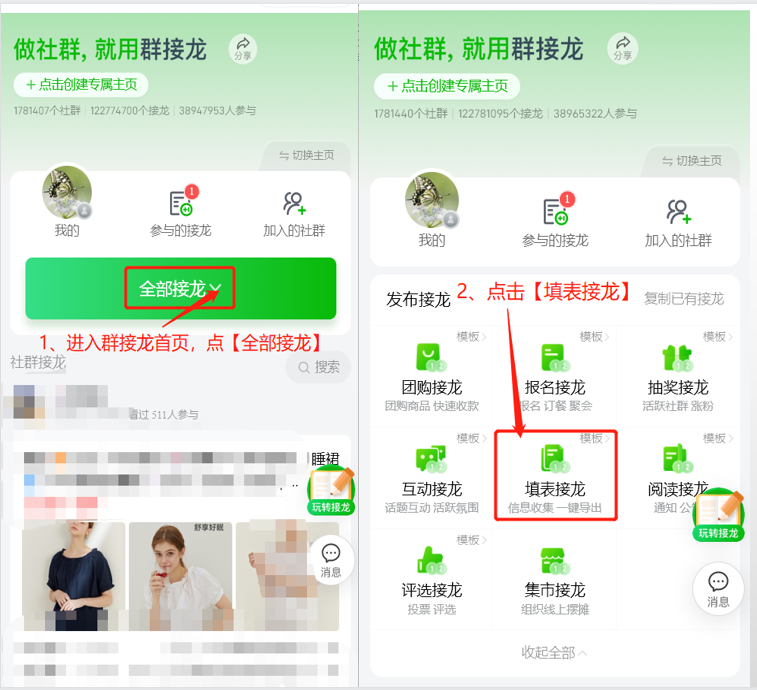This screenshot has height=690, width=757.
Task: Open 消息 bubble in left screen
Action: pos(331,560)
